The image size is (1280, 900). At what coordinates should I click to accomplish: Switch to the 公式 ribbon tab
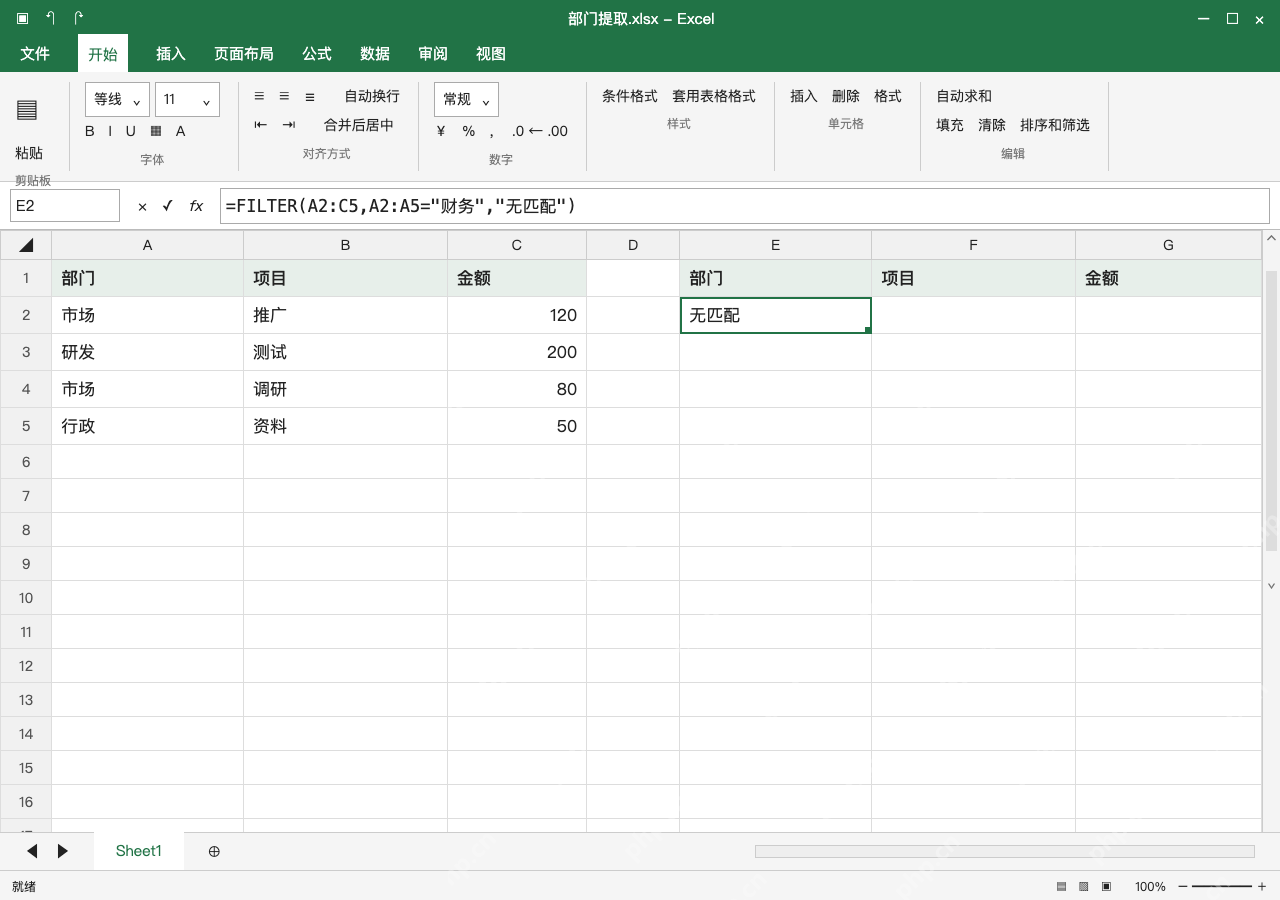tap(317, 54)
